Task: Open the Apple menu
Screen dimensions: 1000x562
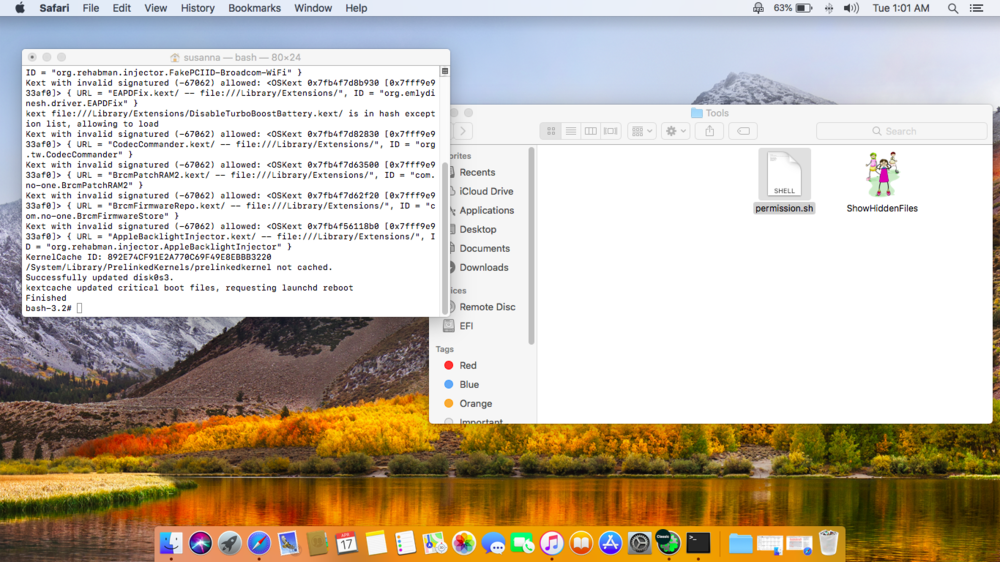Action: pyautogui.click(x=19, y=8)
